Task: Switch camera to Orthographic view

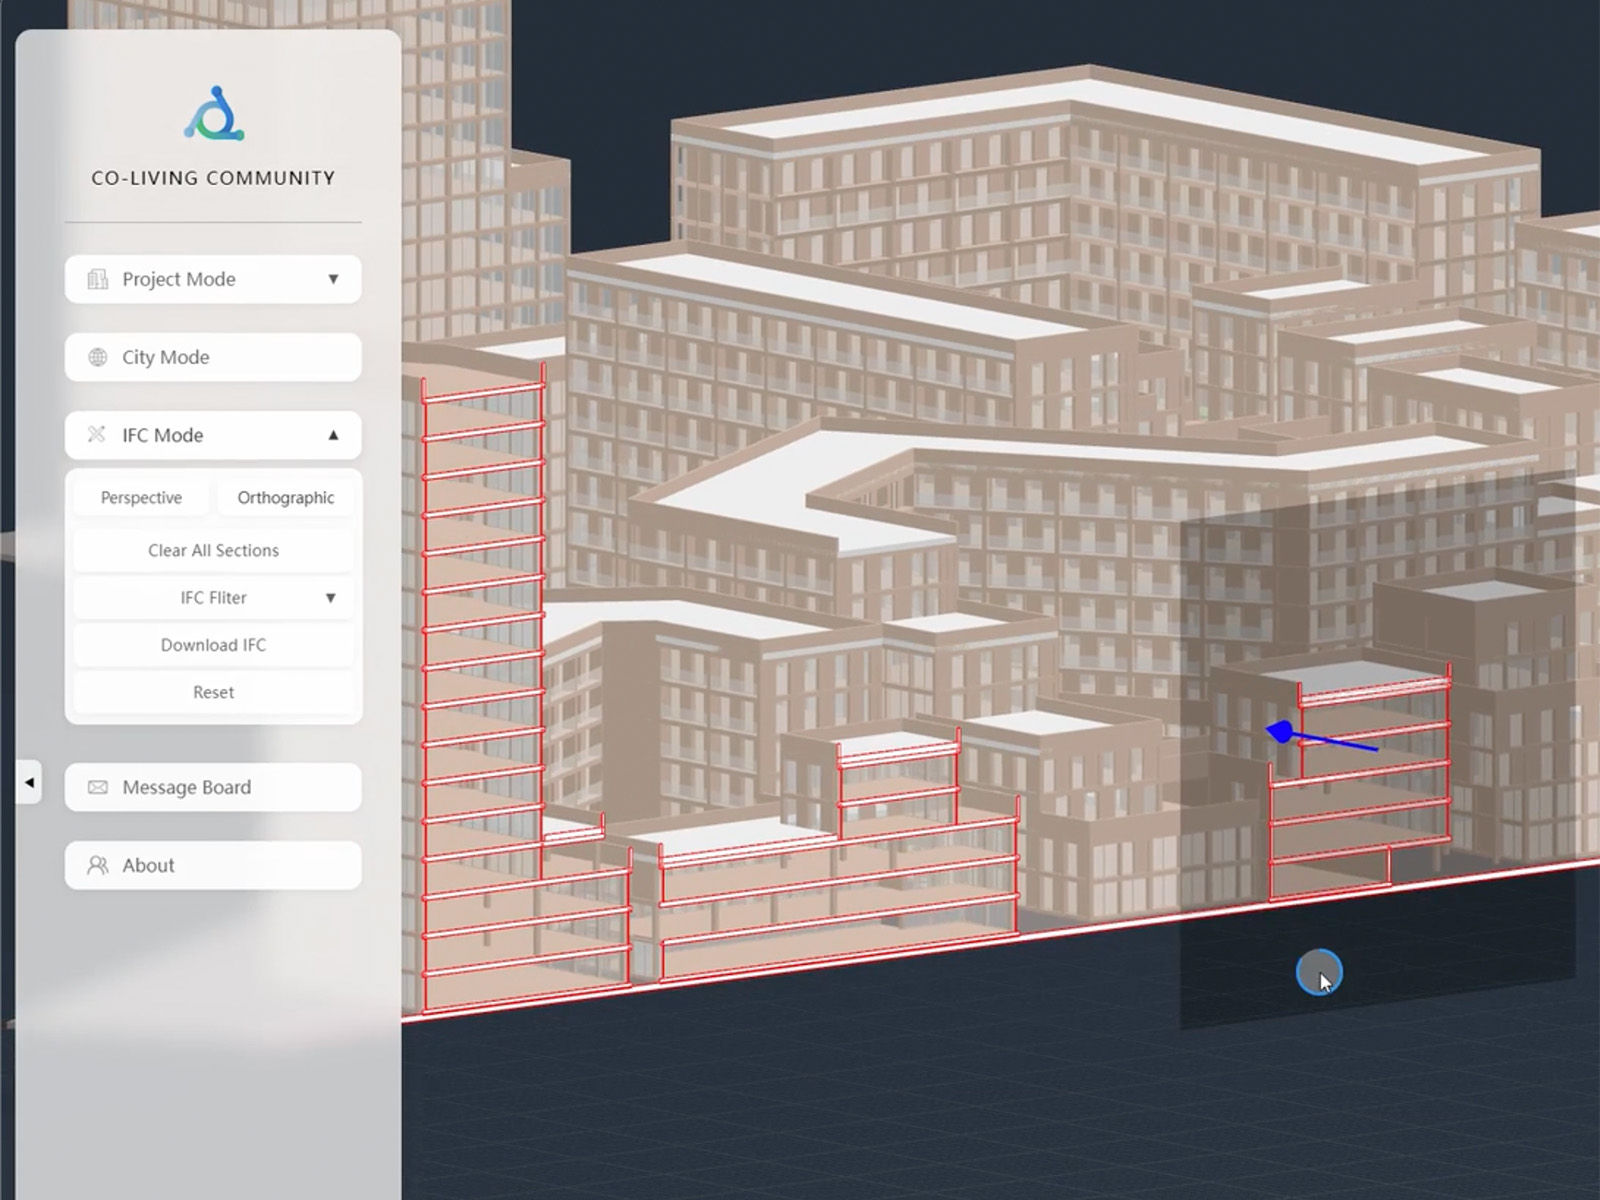Action: coord(285,498)
